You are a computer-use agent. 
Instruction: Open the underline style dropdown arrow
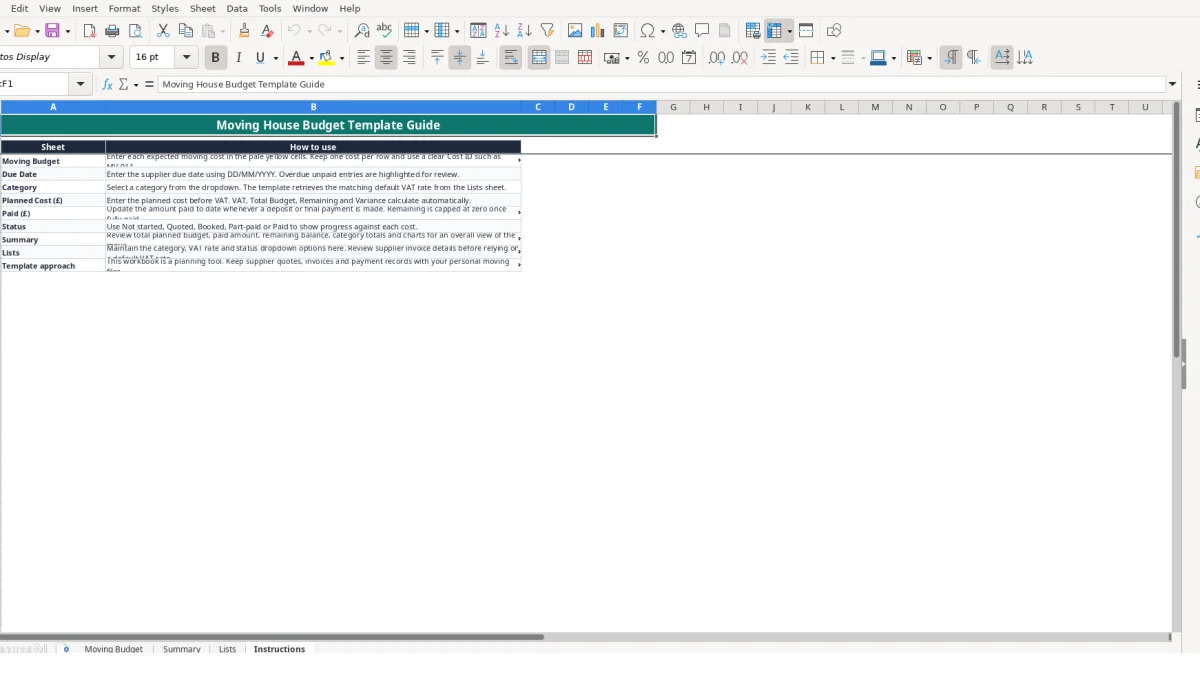pos(276,58)
